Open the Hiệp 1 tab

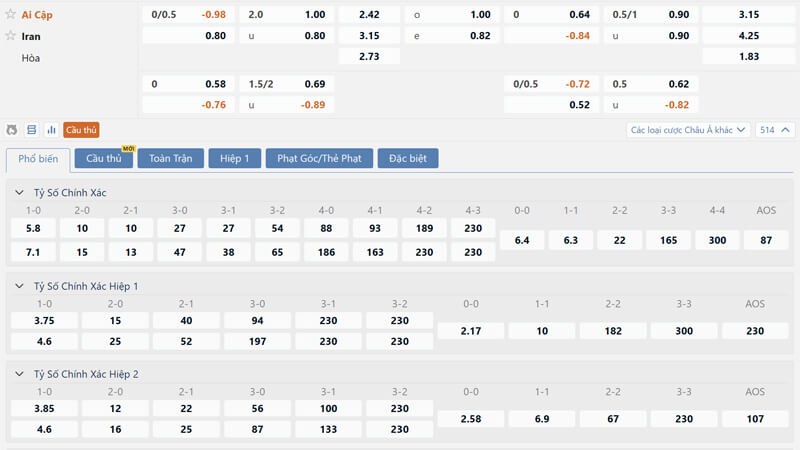pyautogui.click(x=235, y=159)
